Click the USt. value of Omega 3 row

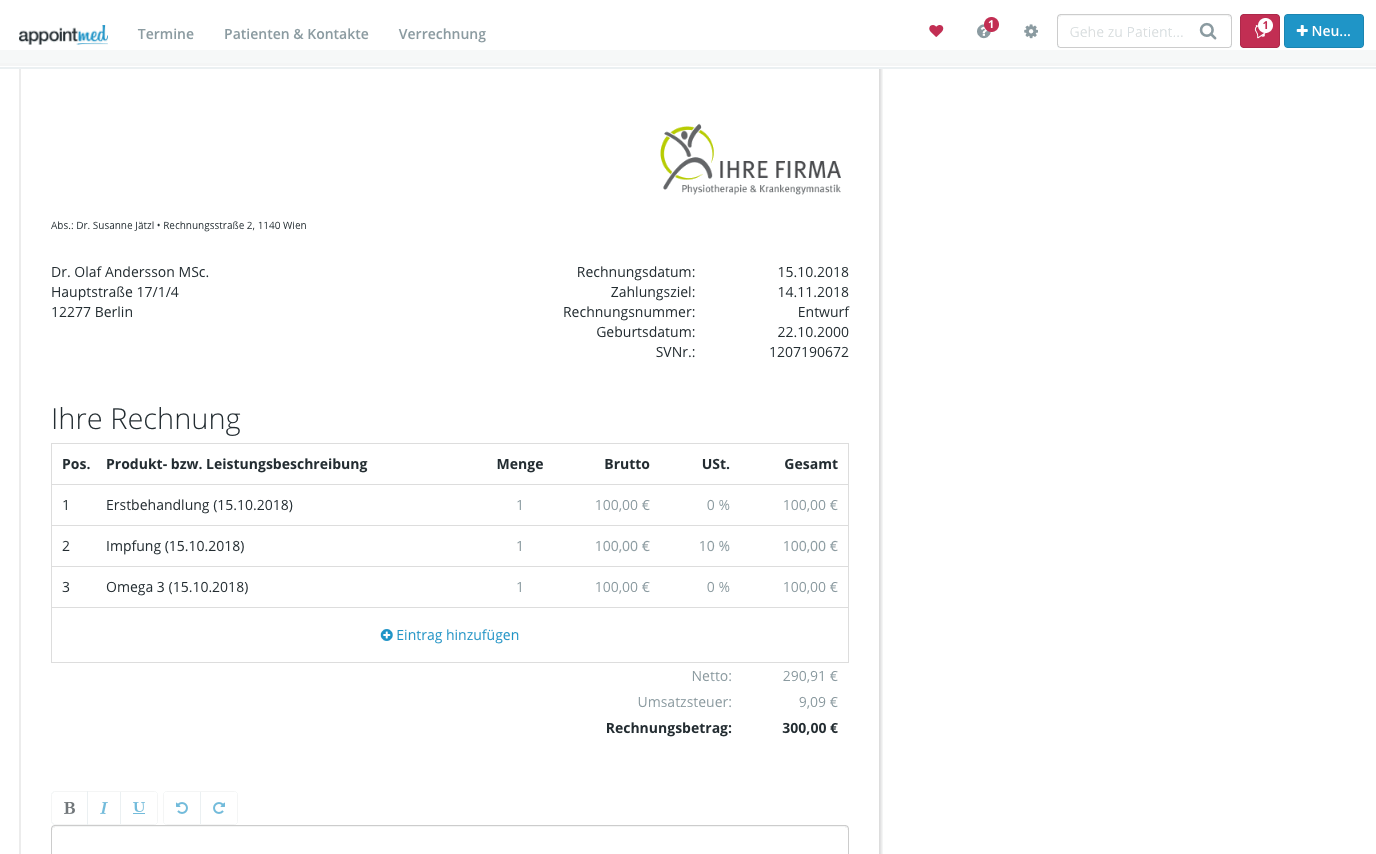point(718,587)
